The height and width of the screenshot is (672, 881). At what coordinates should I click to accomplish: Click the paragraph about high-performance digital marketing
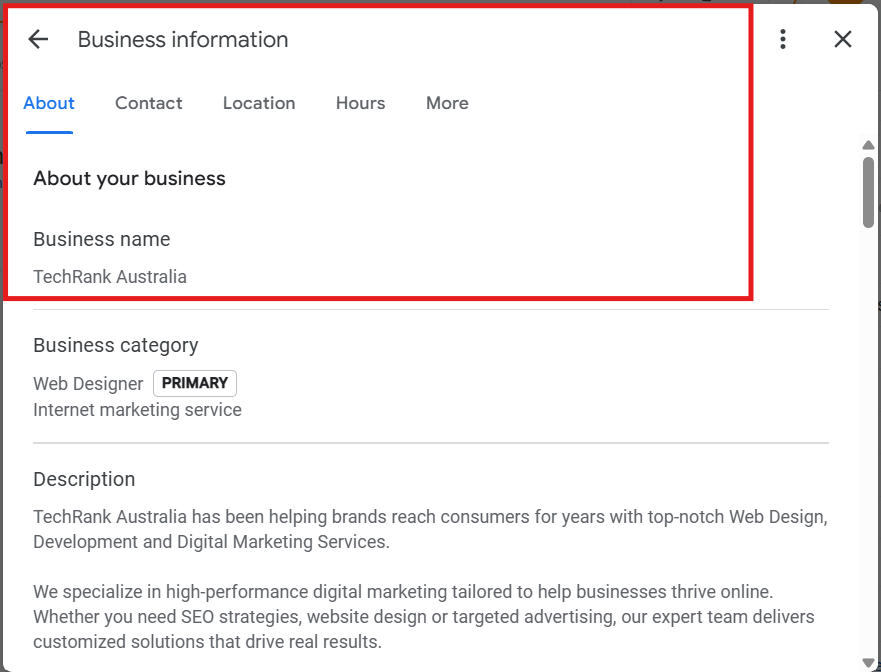[424, 616]
